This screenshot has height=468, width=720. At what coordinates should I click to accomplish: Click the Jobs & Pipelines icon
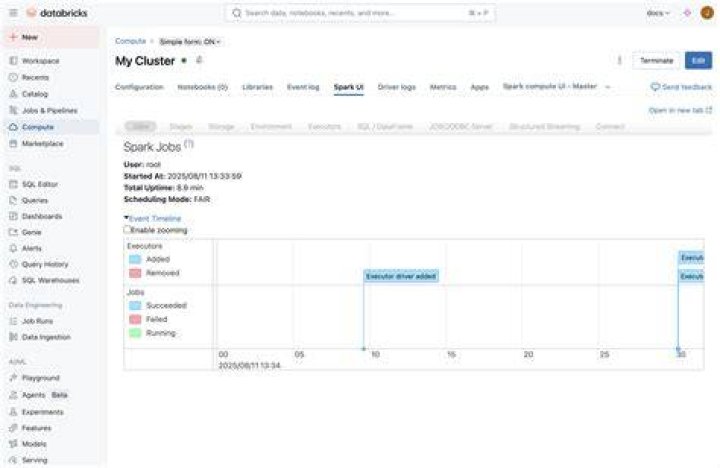(x=13, y=110)
